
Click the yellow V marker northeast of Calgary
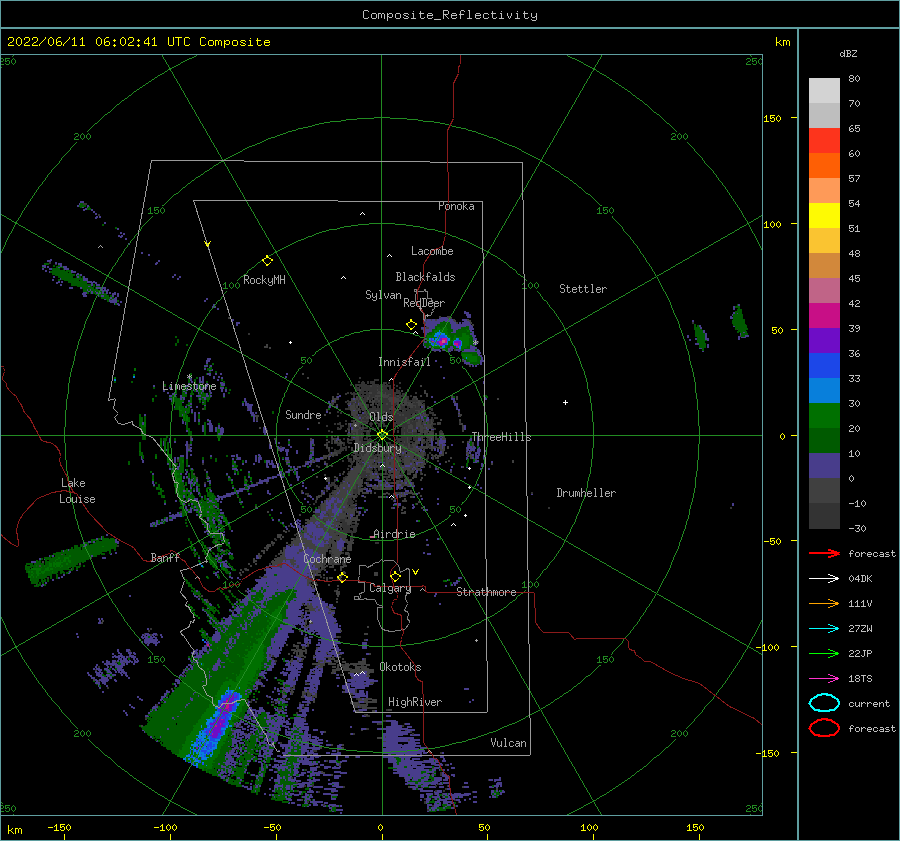point(416,572)
